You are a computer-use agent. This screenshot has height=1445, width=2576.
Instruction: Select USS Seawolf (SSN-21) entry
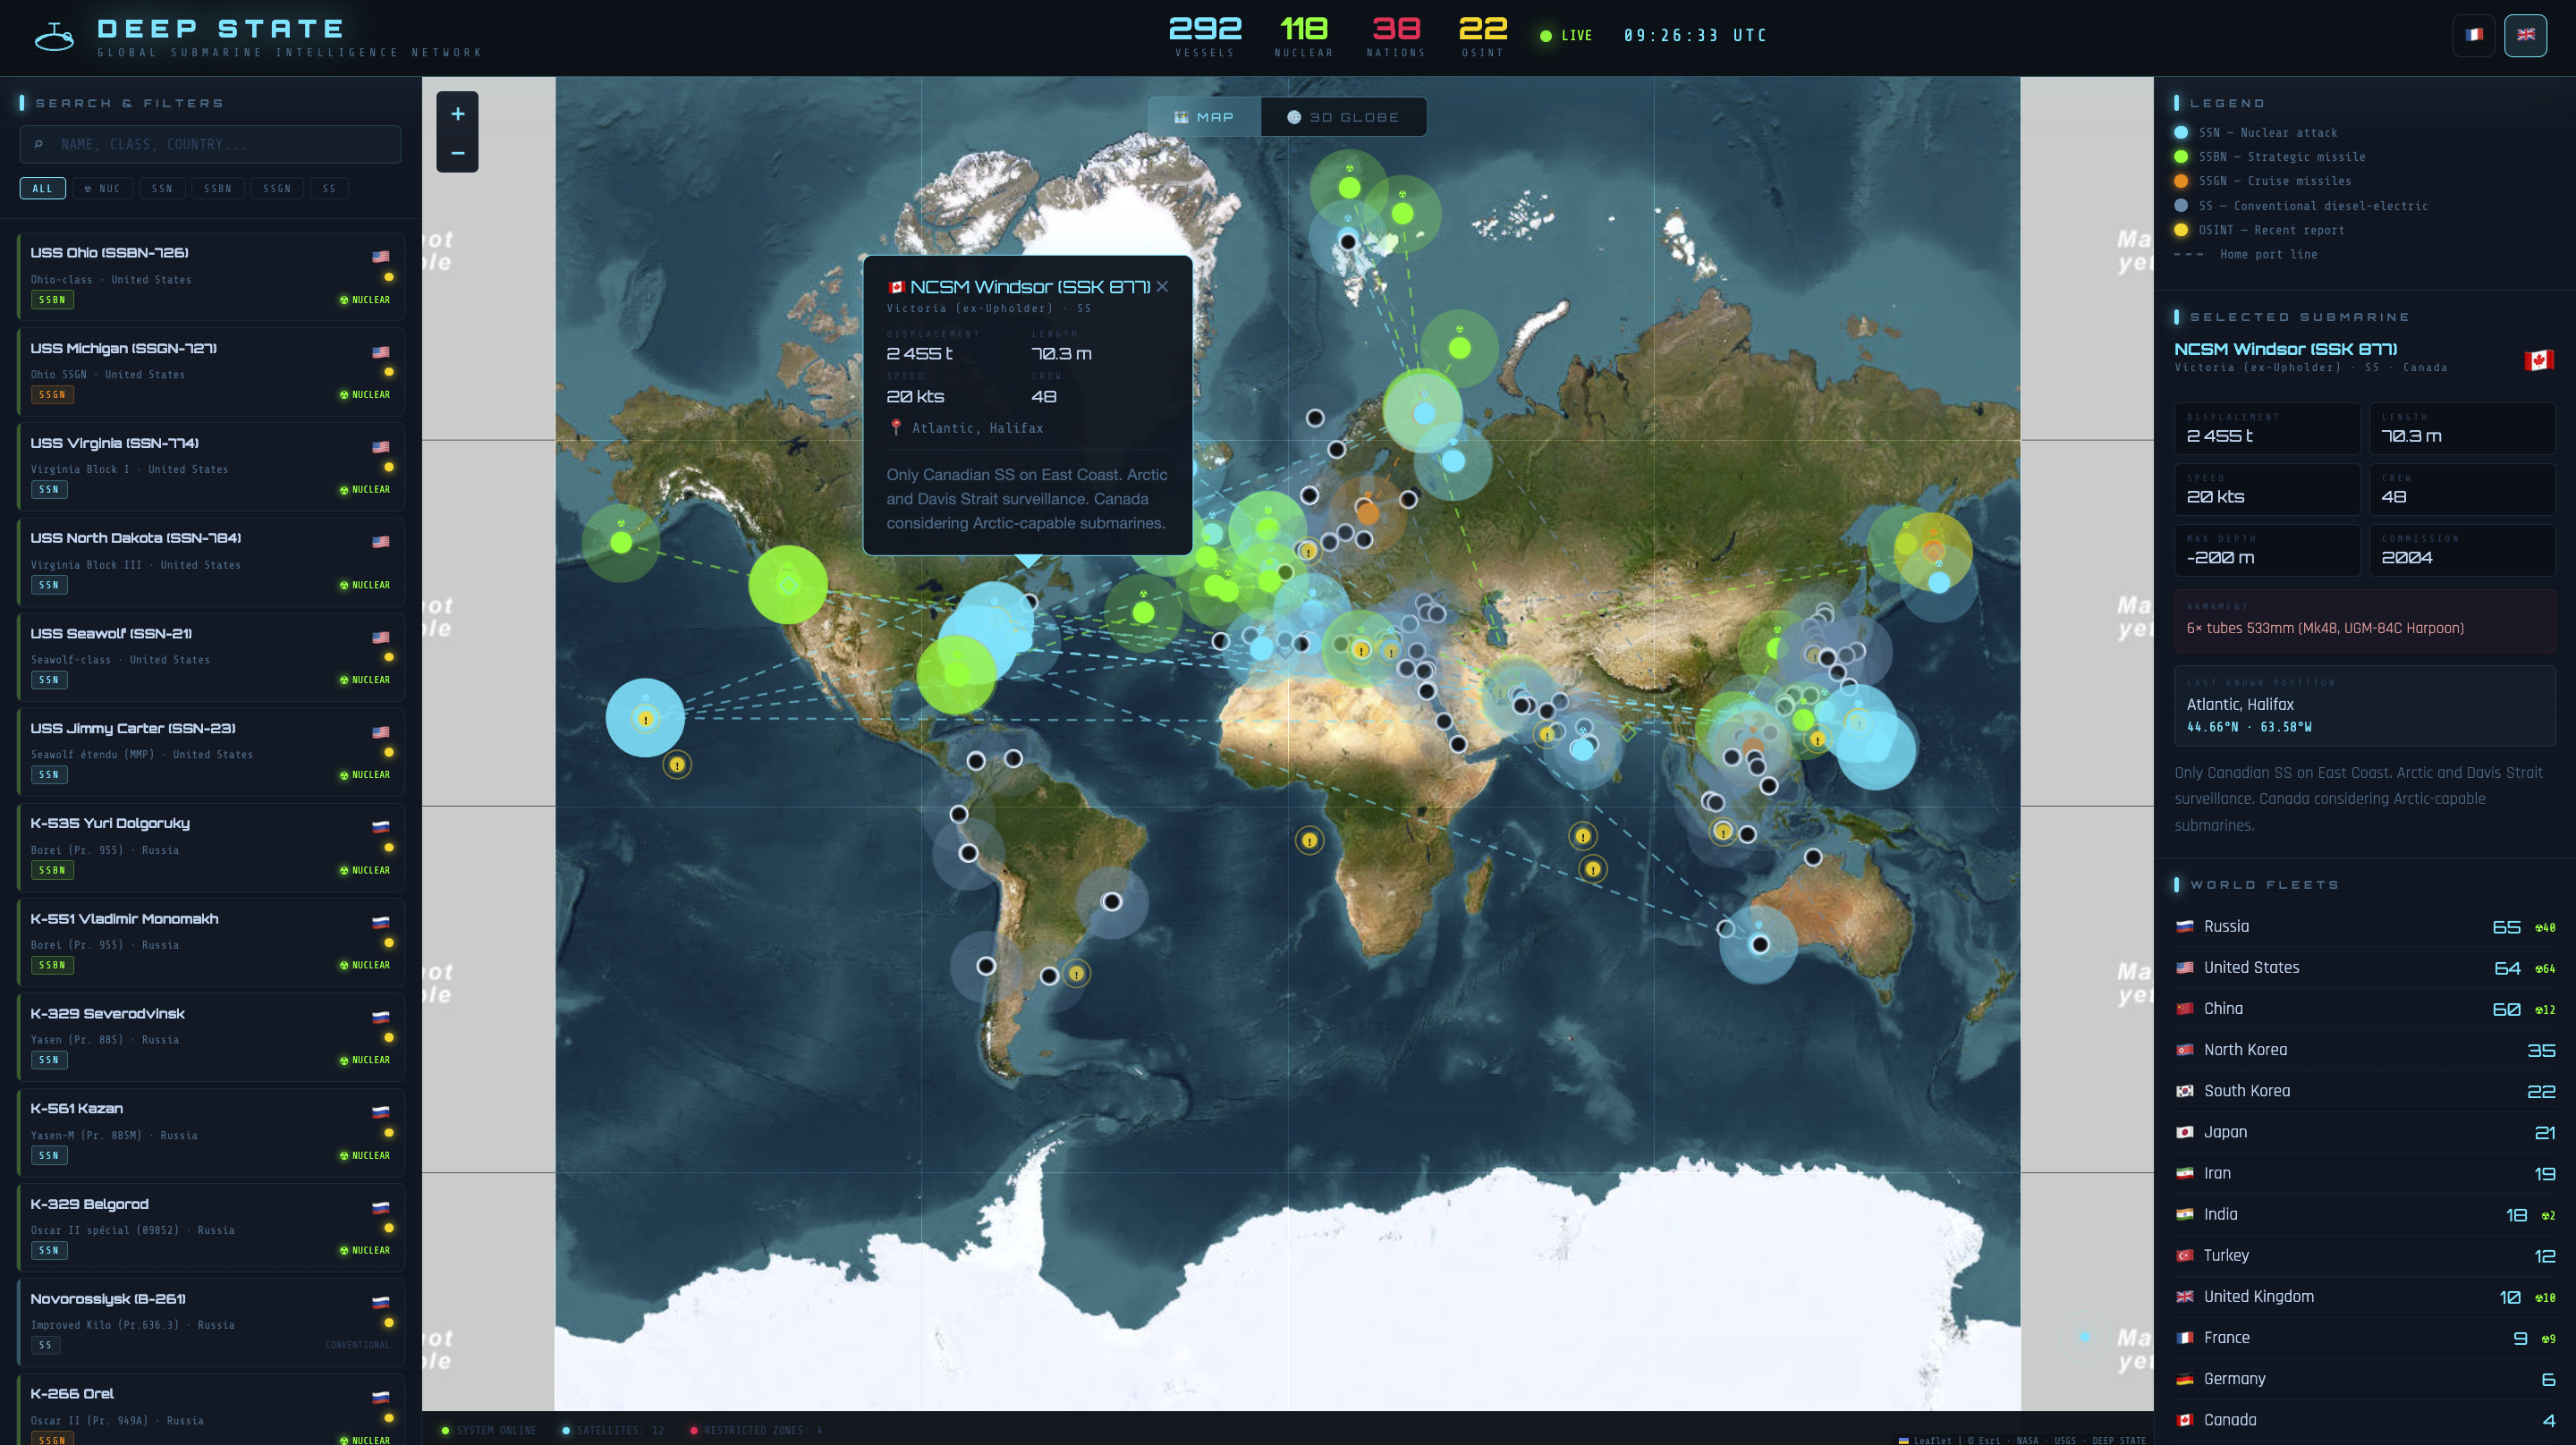pos(211,657)
